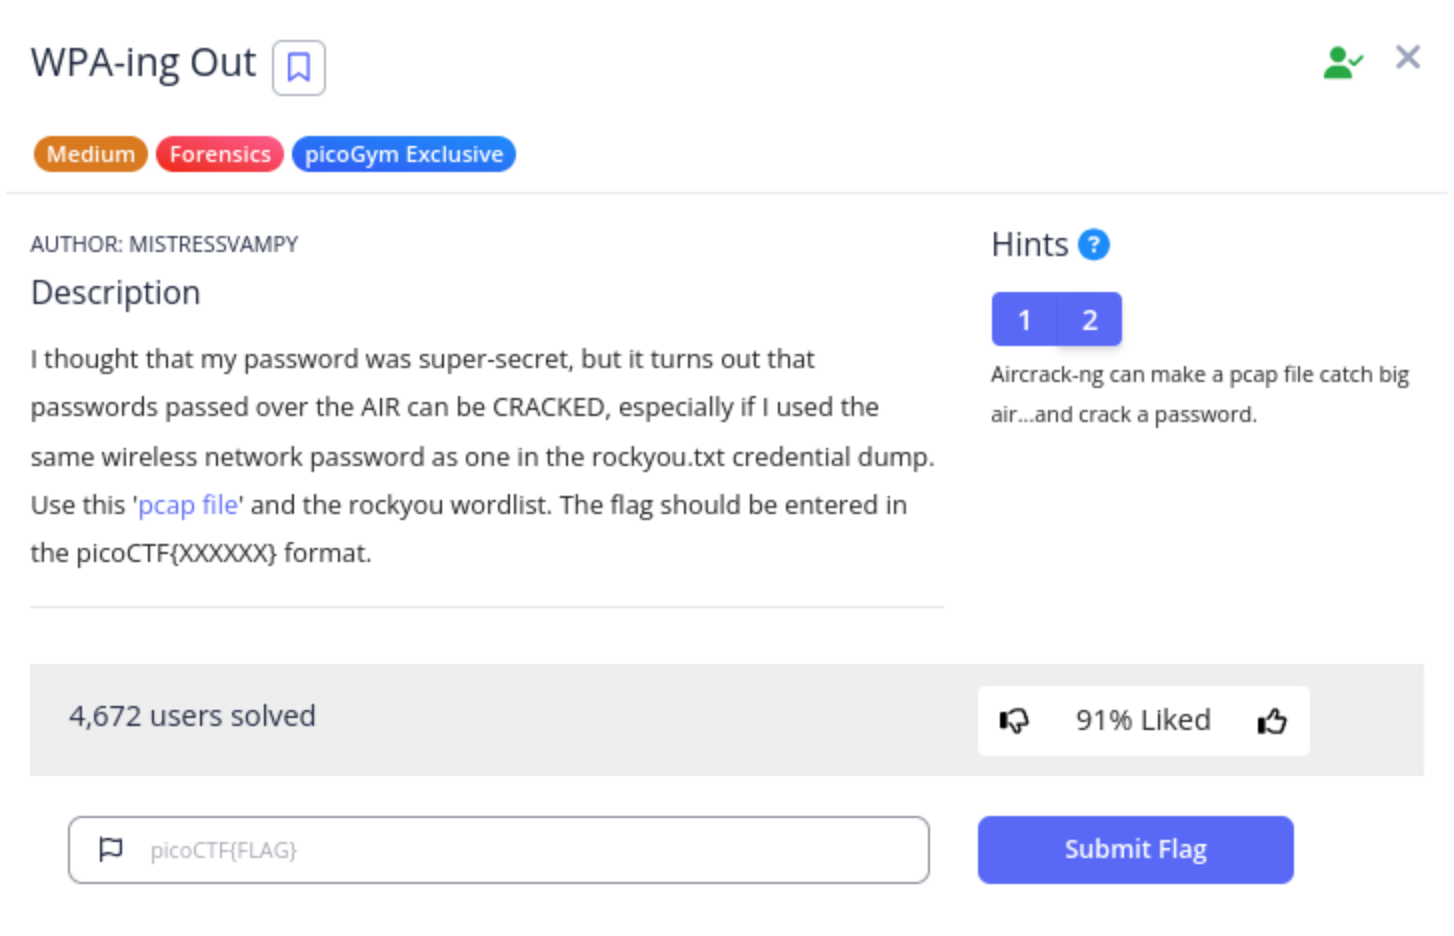This screenshot has width=1454, height=936.
Task: Click the flag icon in input box
Action: 110,850
